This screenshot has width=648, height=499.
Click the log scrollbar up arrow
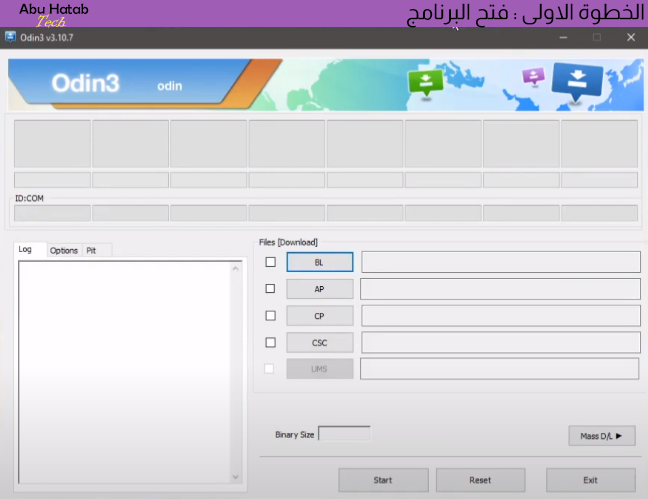tap(236, 269)
